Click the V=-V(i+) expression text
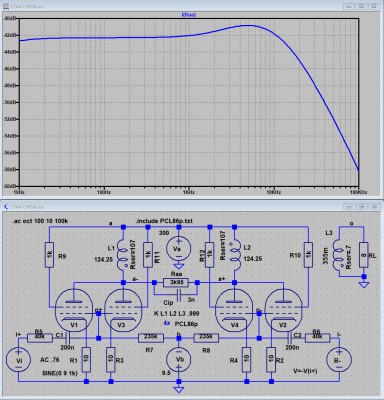Viewport: 384px width, 400px height. (305, 371)
